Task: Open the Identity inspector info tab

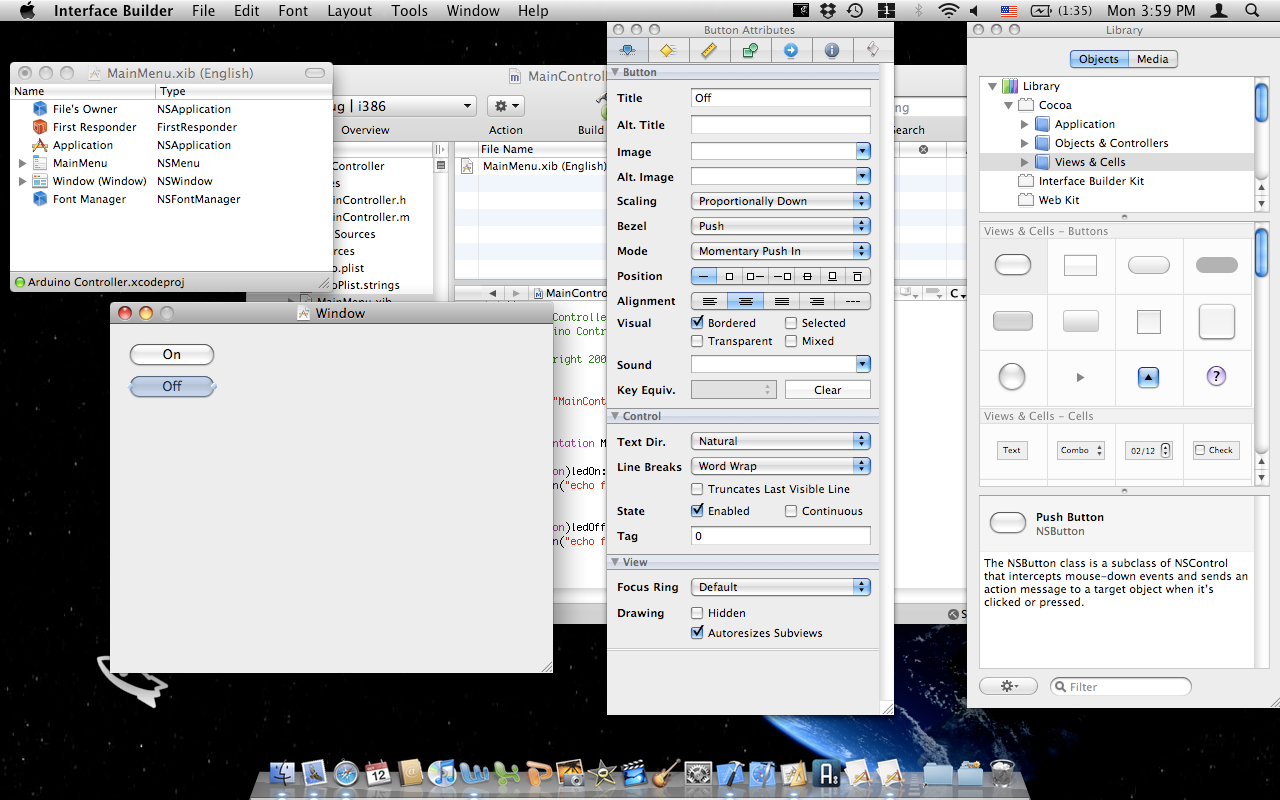Action: click(832, 50)
